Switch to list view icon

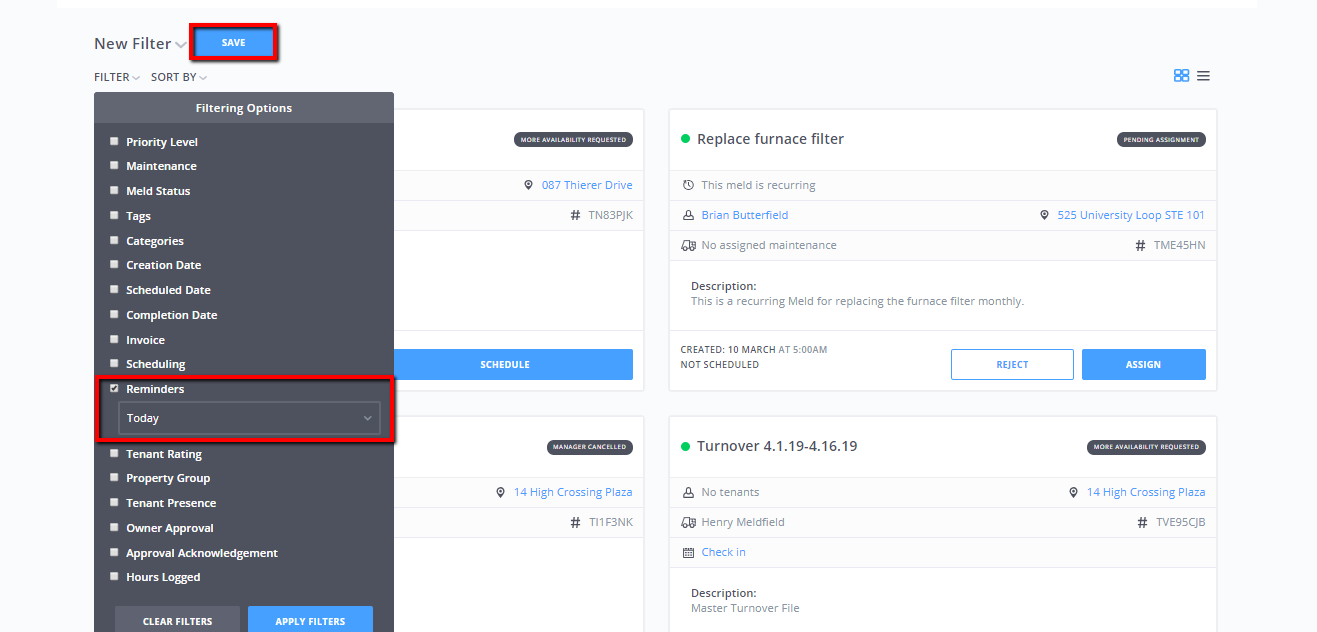click(x=1203, y=76)
